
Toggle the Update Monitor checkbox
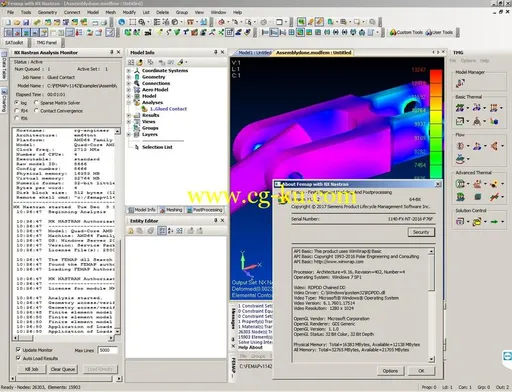pyautogui.click(x=18, y=350)
